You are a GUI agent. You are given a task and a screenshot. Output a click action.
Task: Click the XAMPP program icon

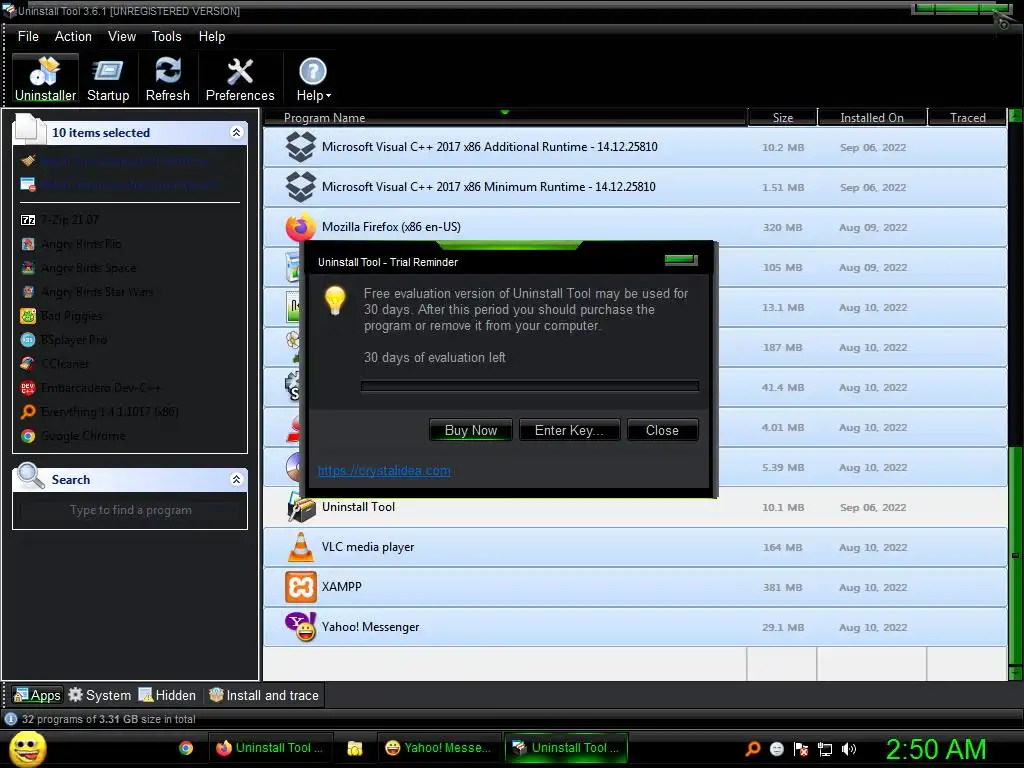tap(300, 587)
